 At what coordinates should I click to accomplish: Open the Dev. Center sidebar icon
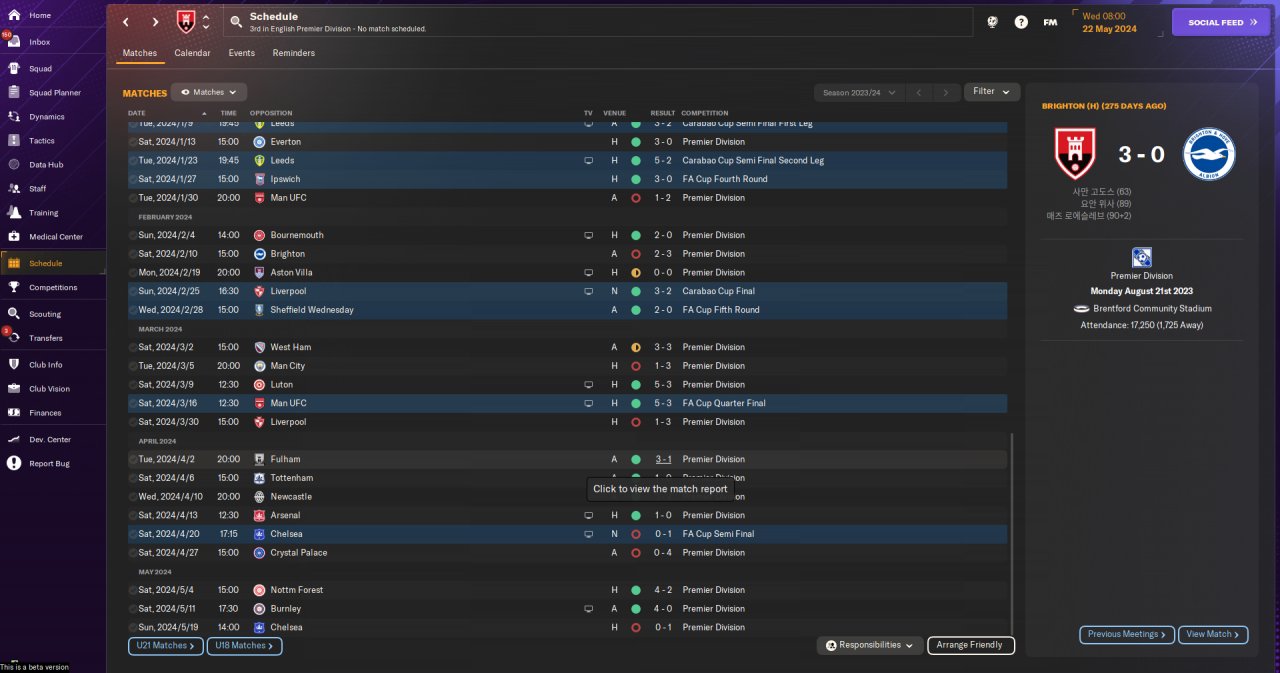[14, 439]
